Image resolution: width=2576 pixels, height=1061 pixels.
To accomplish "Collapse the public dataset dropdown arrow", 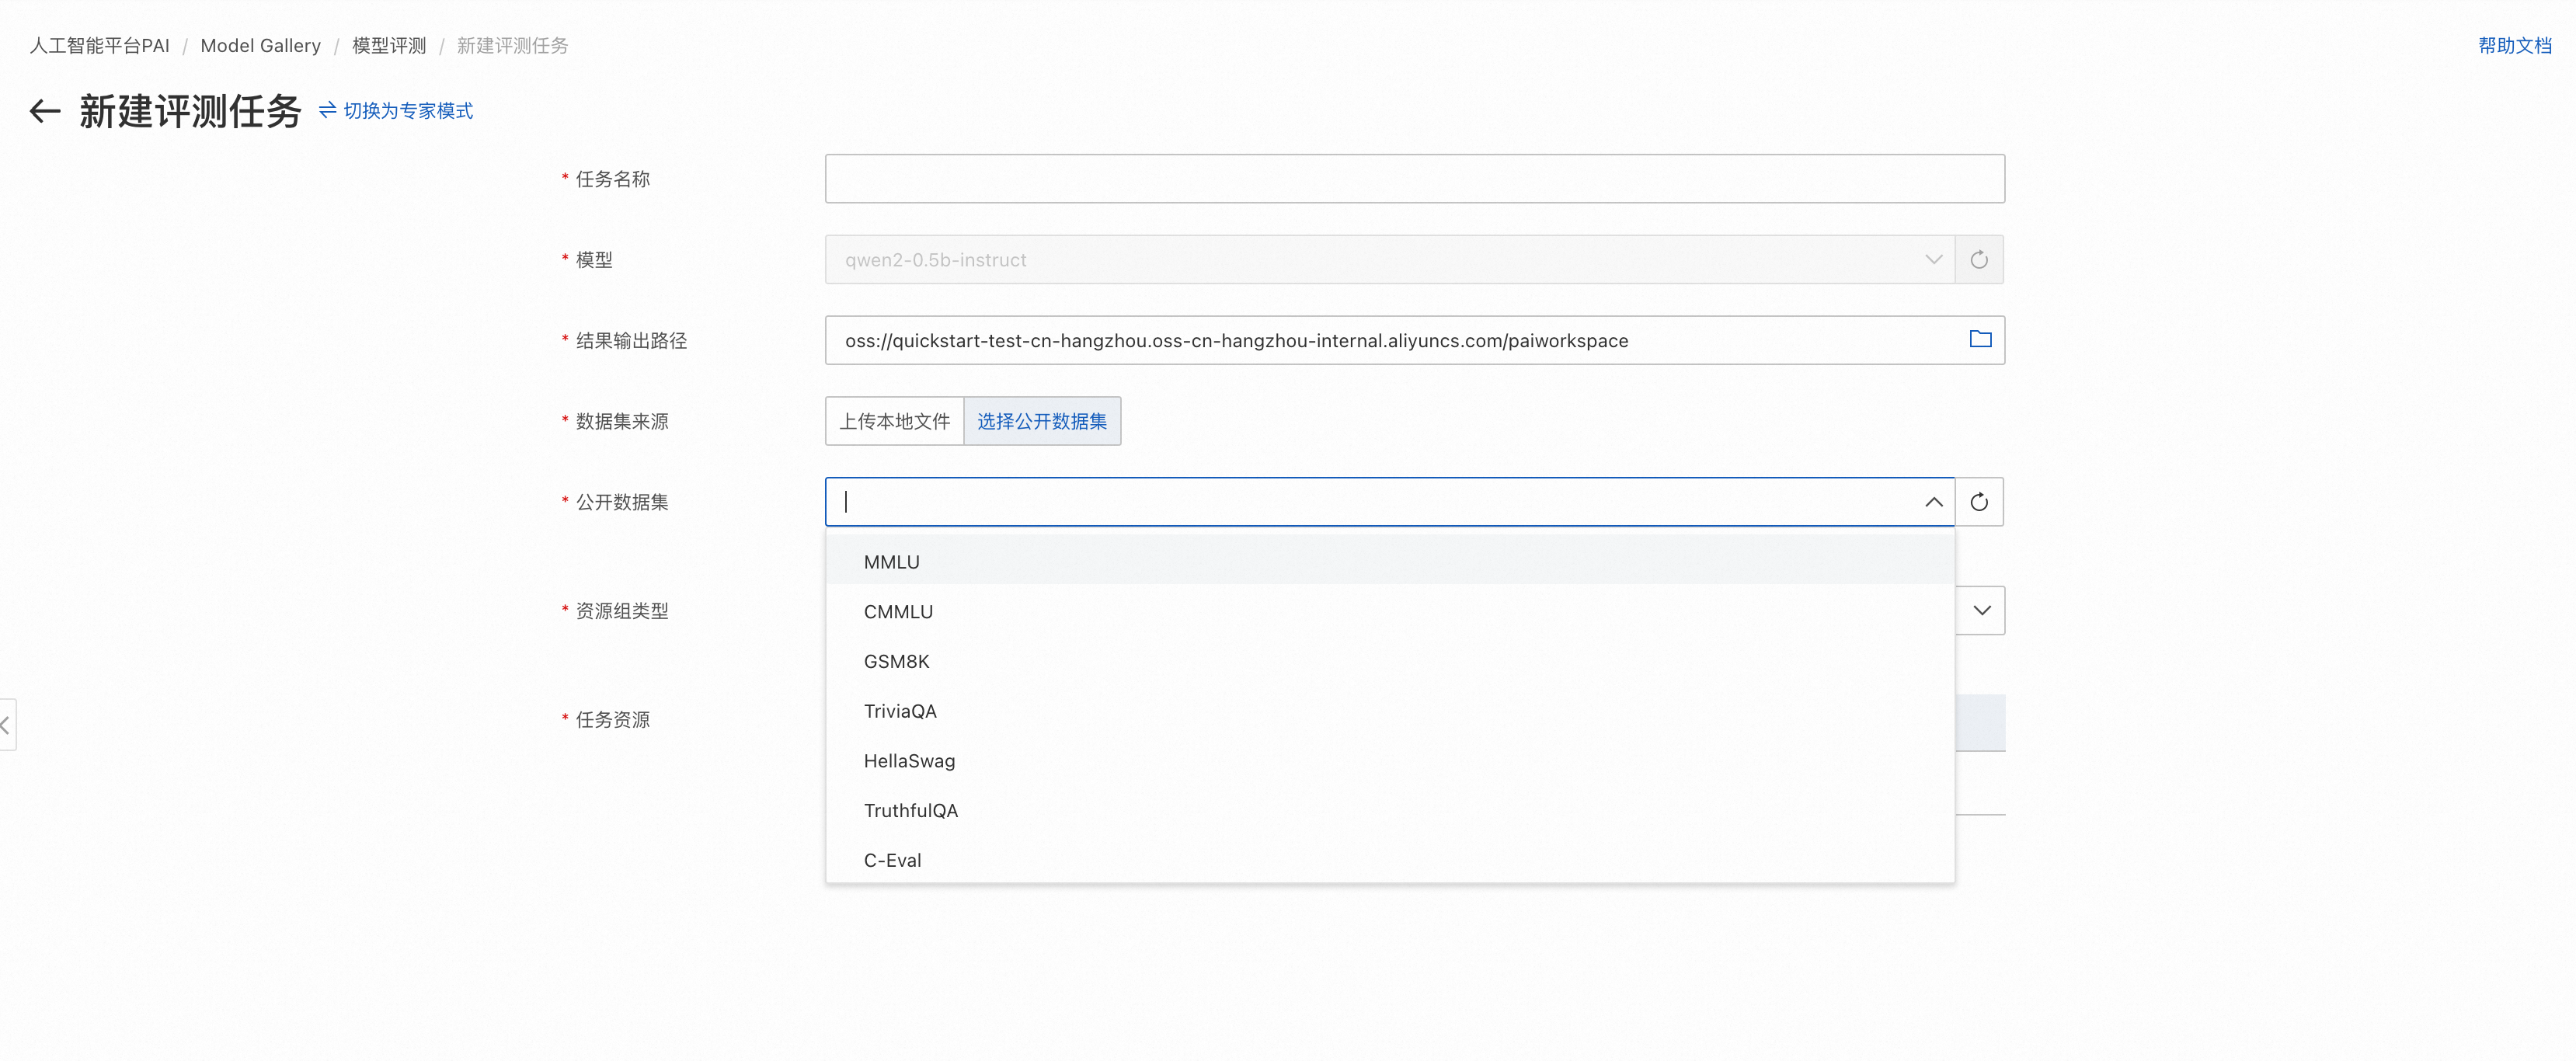I will pos(1933,502).
